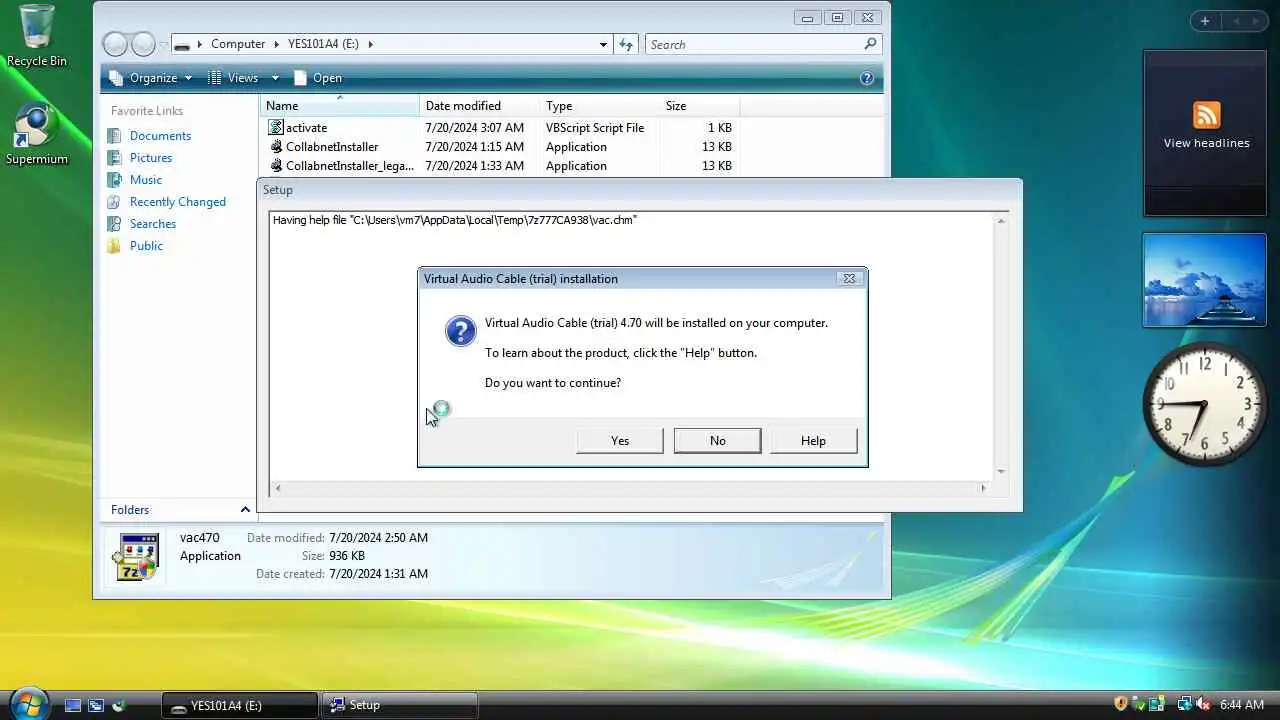Open Recycle Bin on the desktop
Image resolution: width=1280 pixels, height=720 pixels.
[37, 36]
